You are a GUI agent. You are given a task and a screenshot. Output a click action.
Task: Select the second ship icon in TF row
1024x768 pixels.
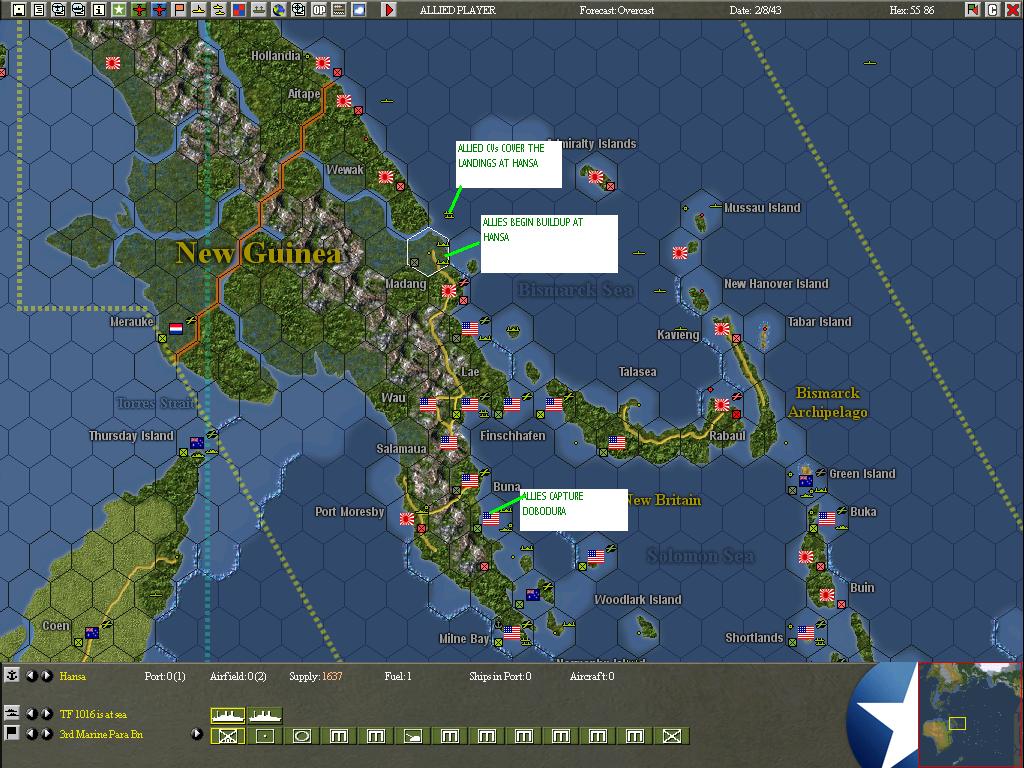[264, 716]
